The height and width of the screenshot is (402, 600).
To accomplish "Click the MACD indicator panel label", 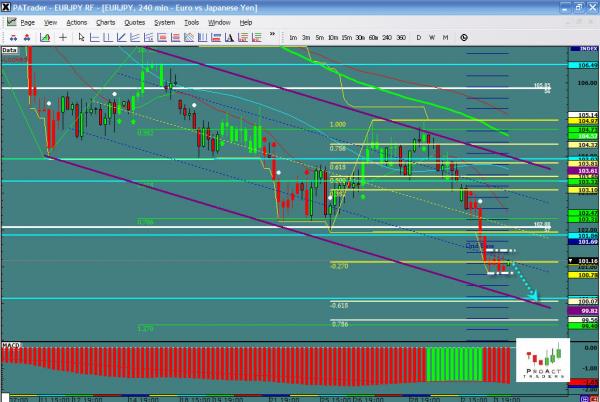I will [x=12, y=344].
